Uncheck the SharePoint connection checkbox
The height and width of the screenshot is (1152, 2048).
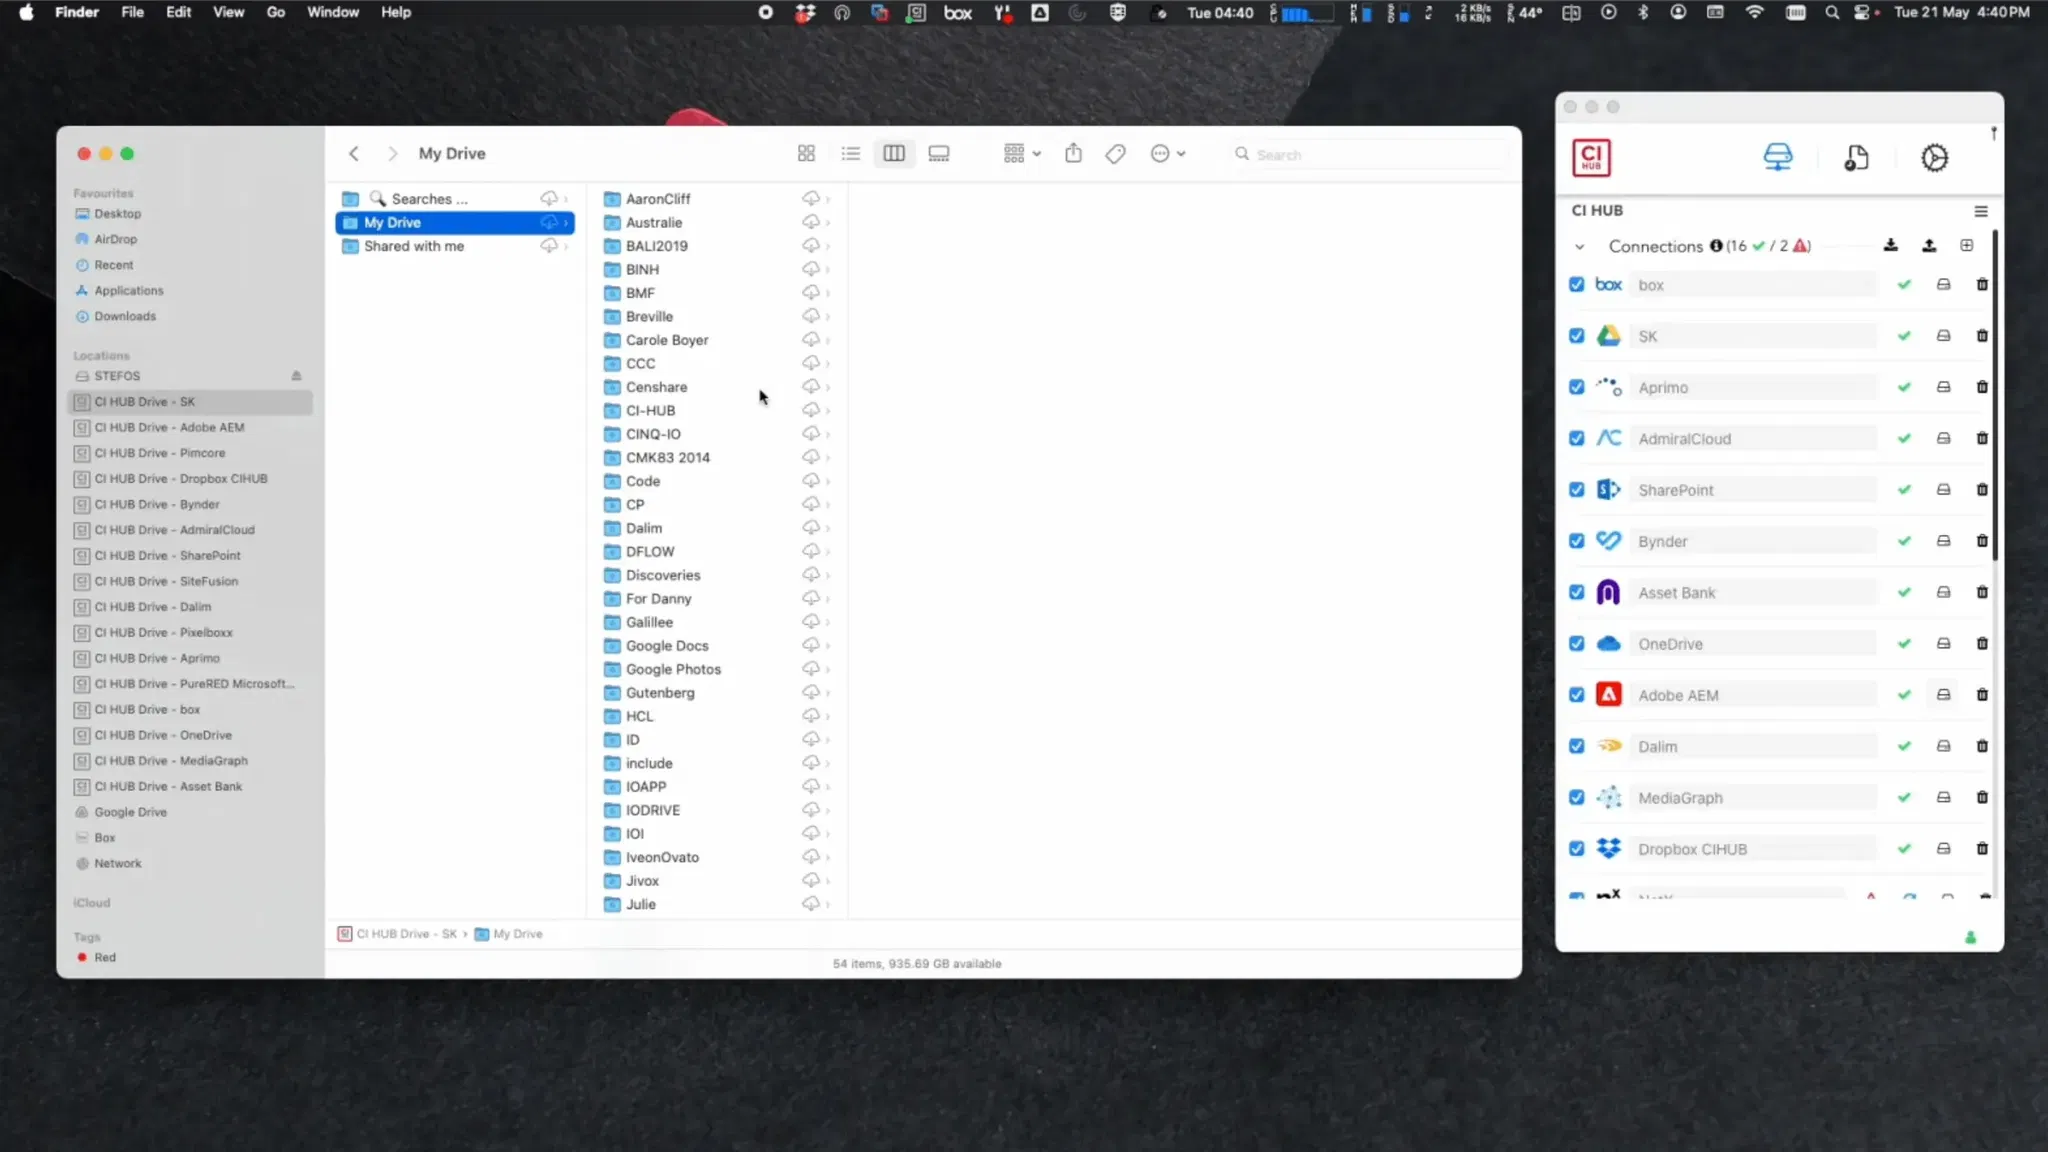(1576, 490)
